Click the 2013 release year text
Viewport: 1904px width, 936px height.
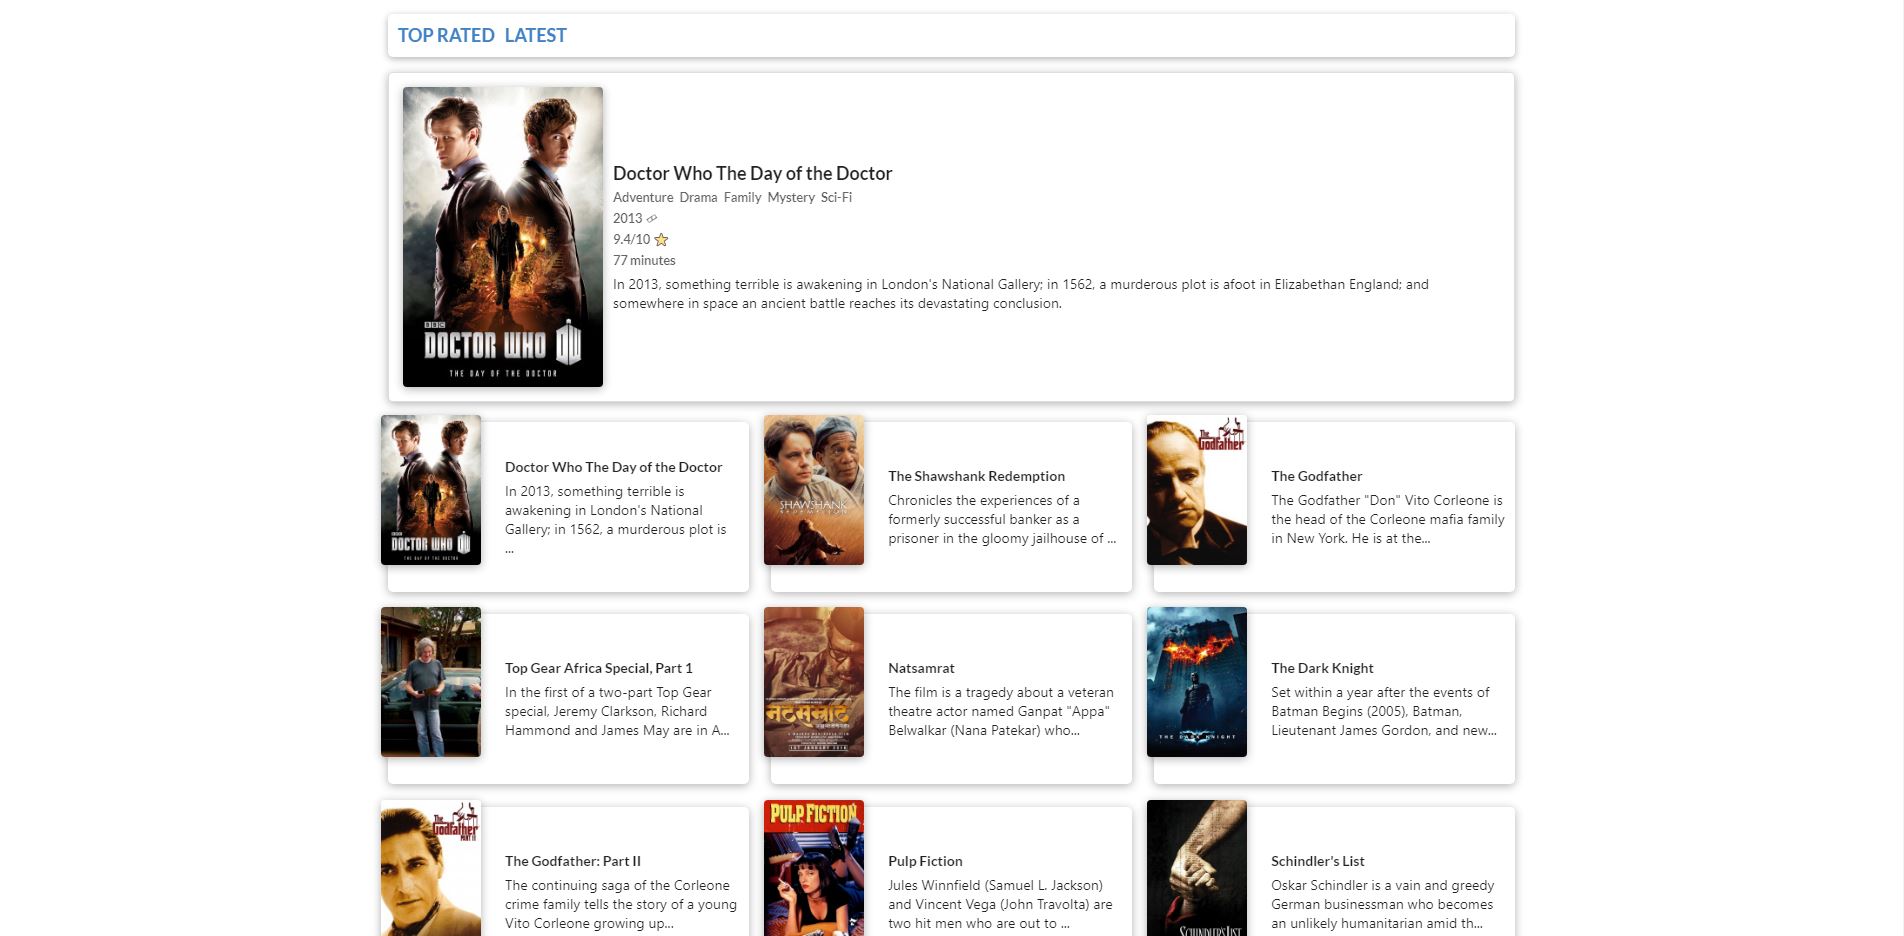click(627, 218)
